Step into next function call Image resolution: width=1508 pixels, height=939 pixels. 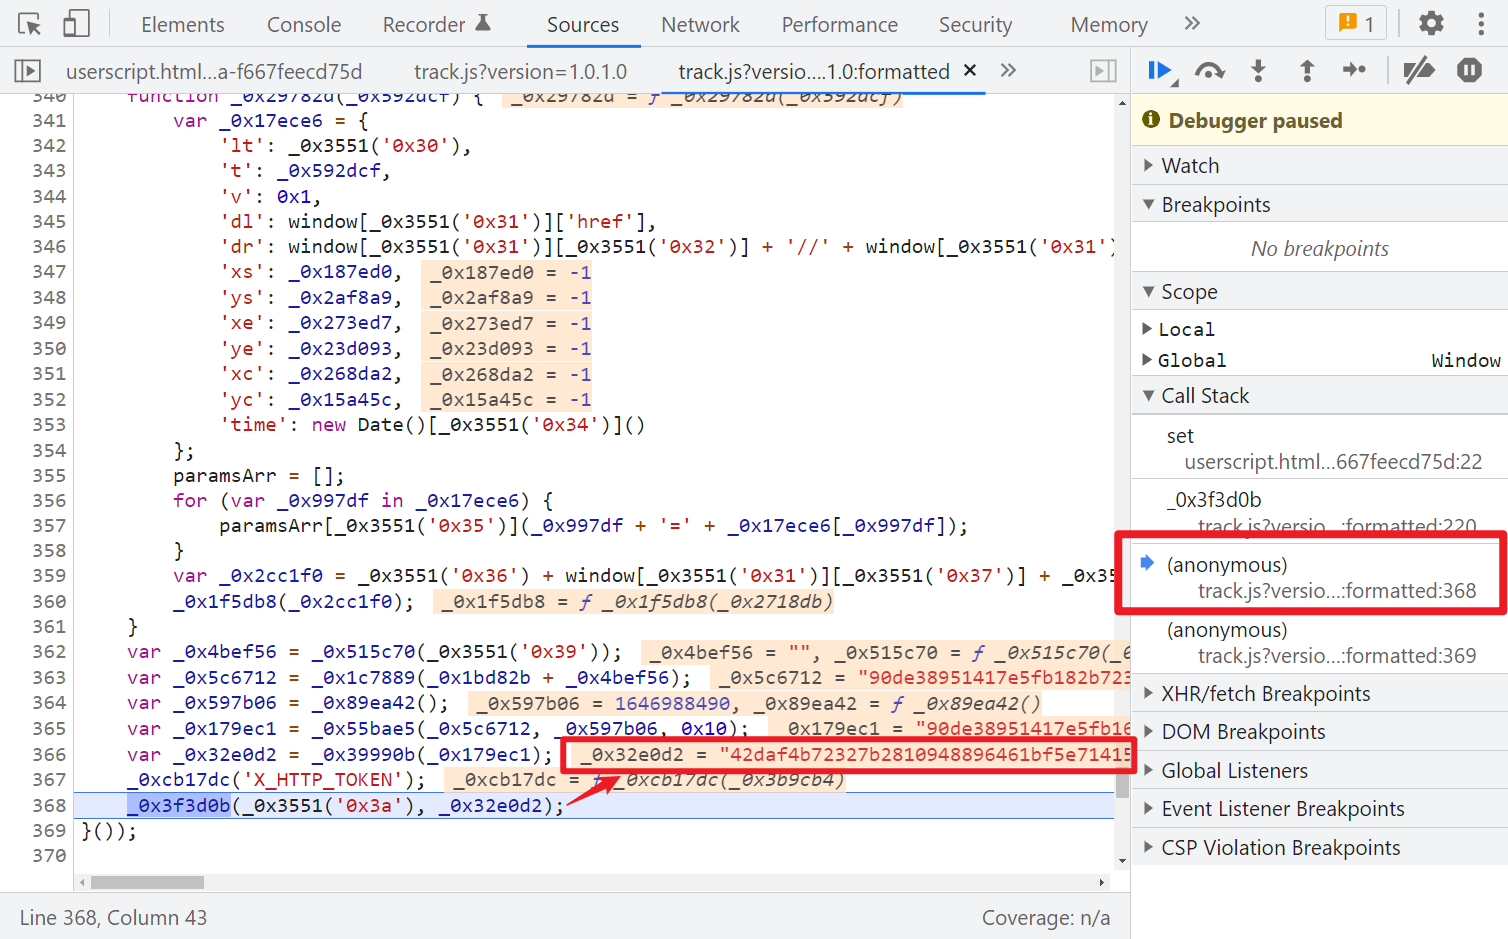1258,71
